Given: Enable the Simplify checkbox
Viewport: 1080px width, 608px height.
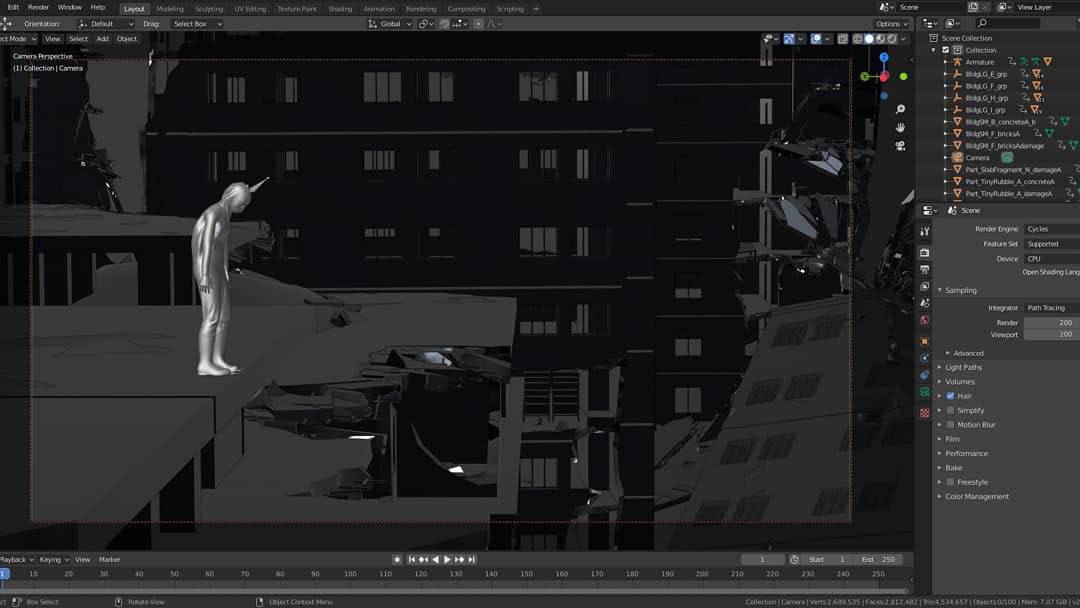Looking at the screenshot, I should tap(951, 410).
